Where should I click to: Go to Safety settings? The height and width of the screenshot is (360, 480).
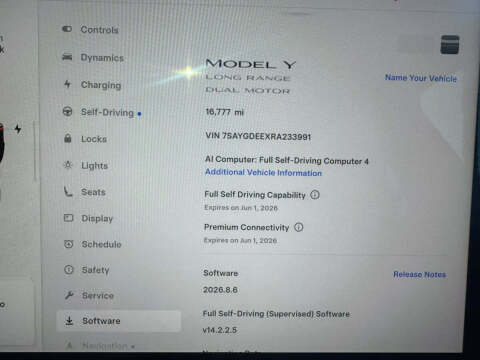tap(96, 270)
